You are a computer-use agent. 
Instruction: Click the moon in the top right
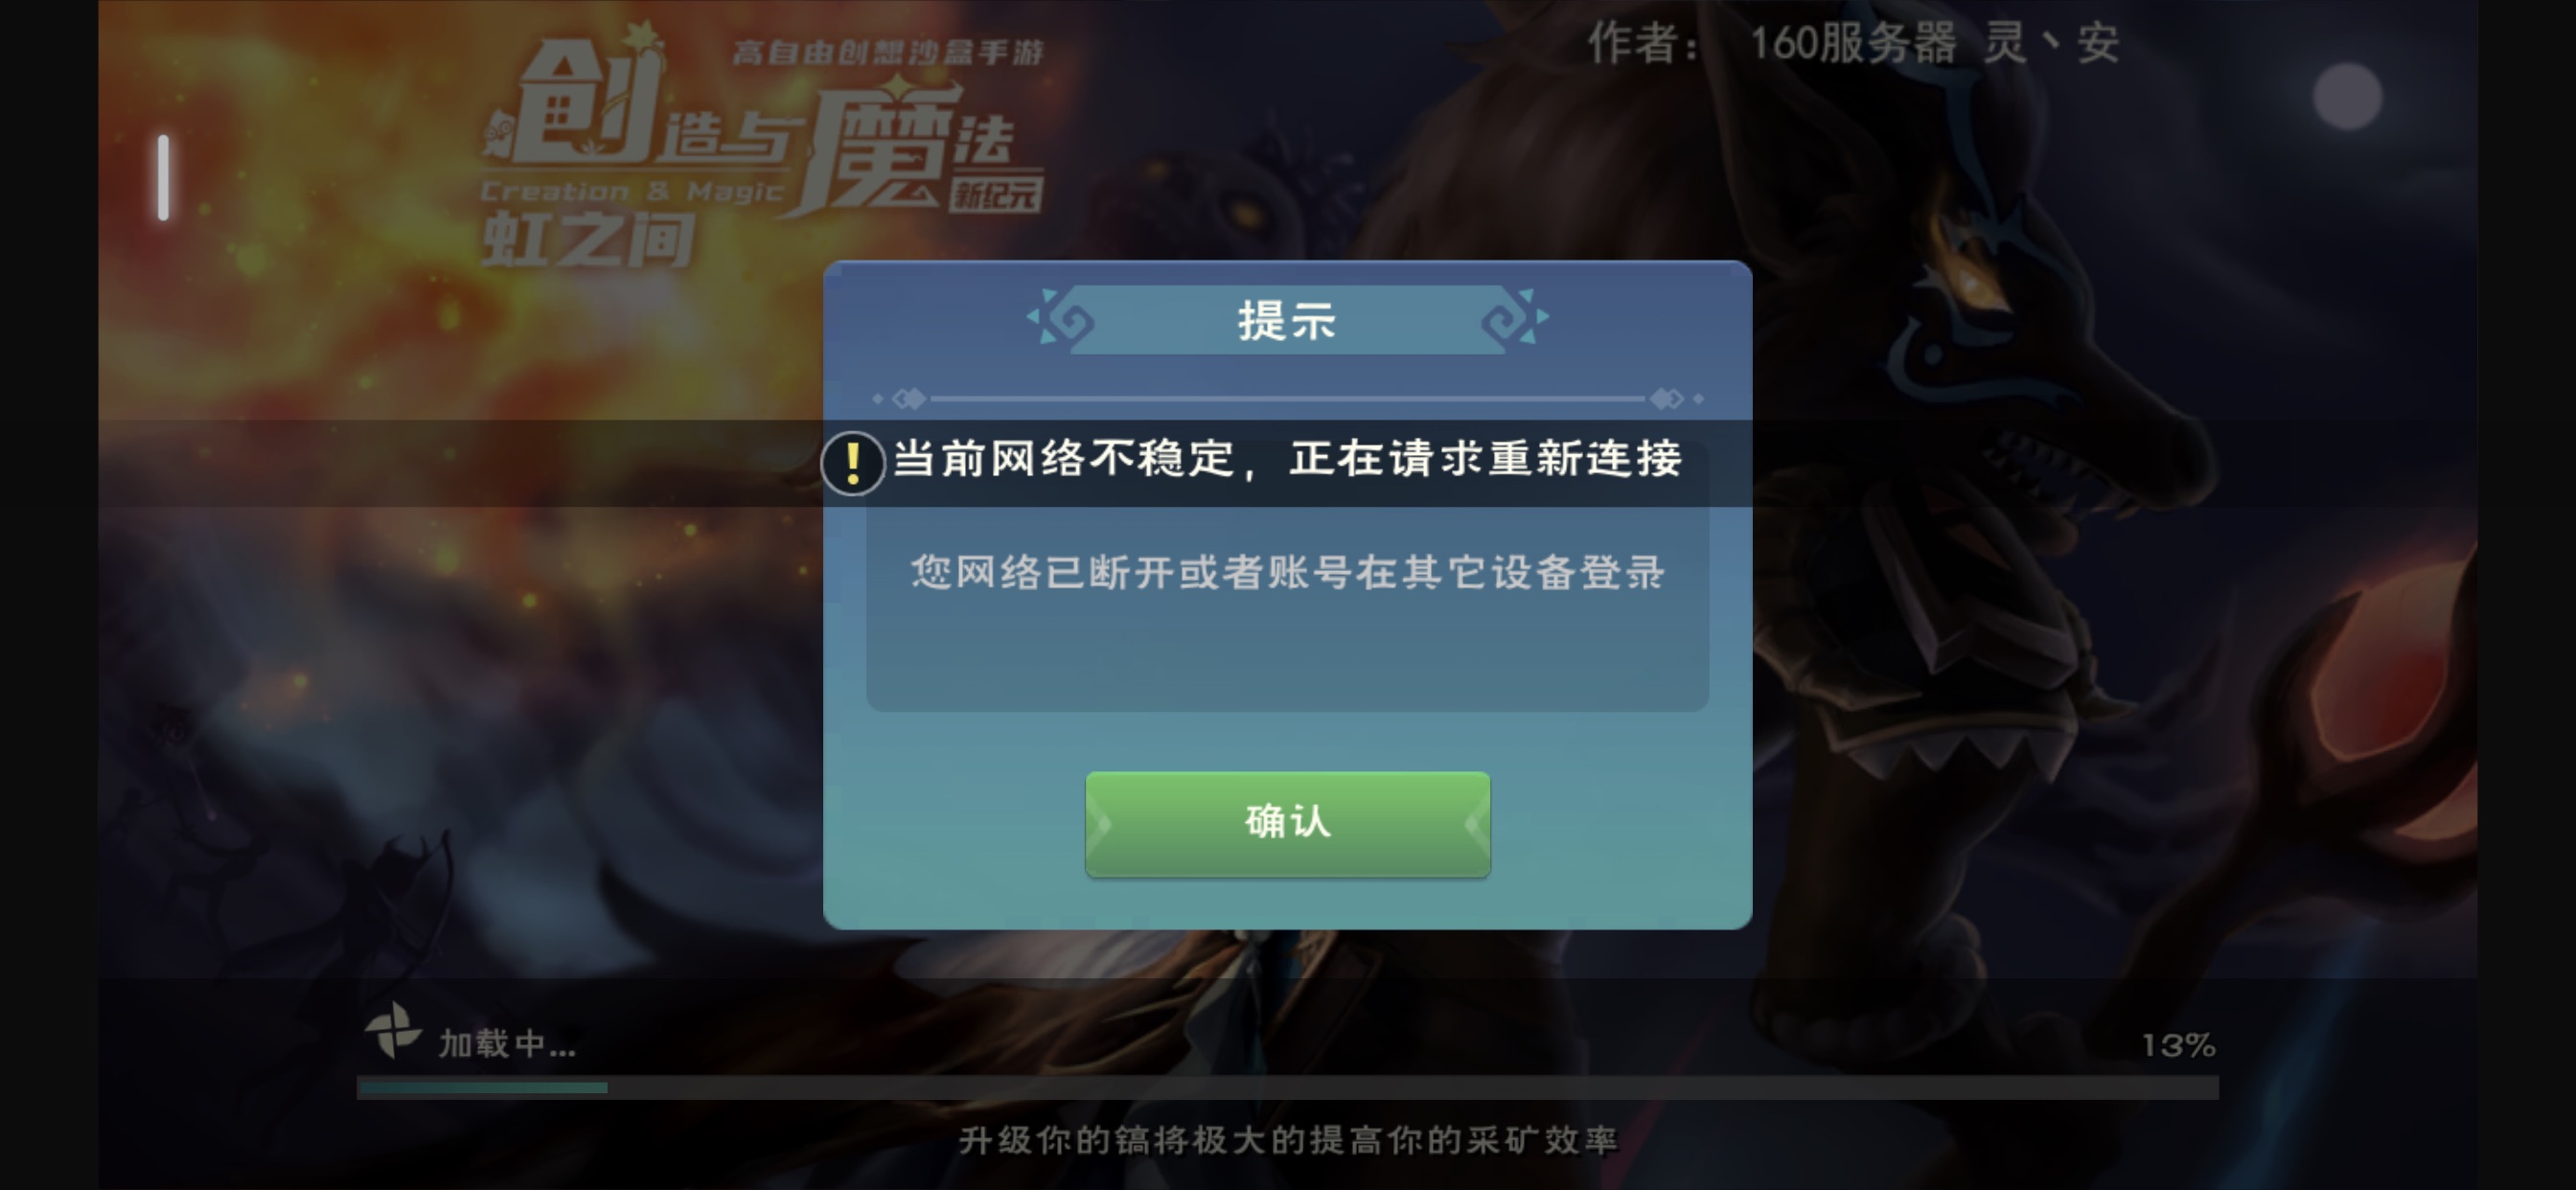[2347, 96]
